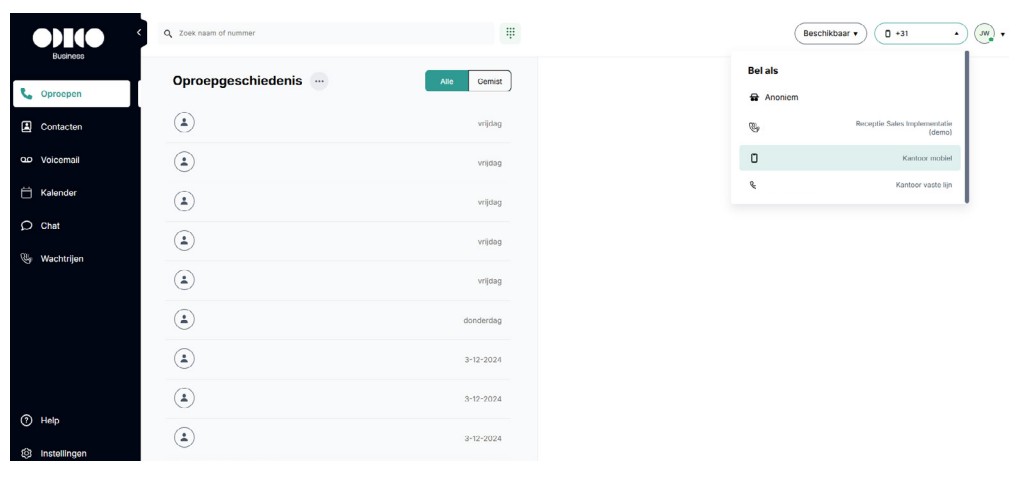Click the Contacten address book icon
Image resolution: width=1019 pixels, height=477 pixels.
27,127
